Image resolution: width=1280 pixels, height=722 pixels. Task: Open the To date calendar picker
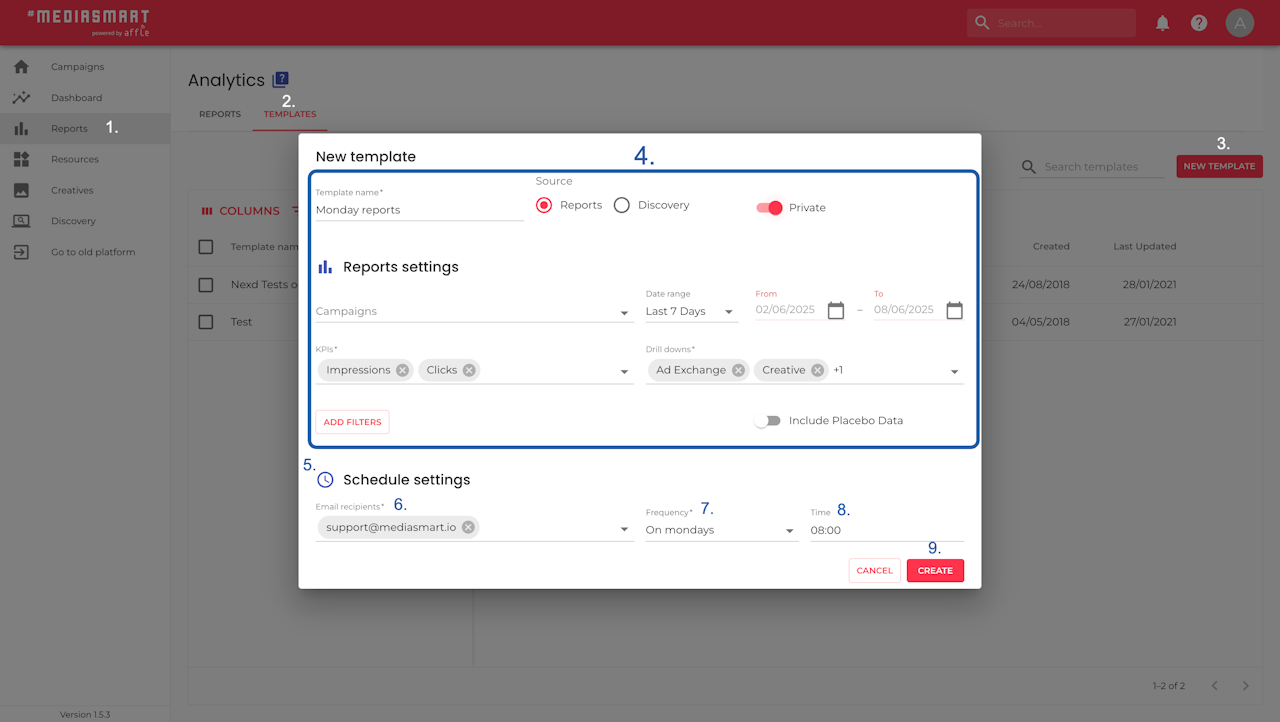pos(954,310)
